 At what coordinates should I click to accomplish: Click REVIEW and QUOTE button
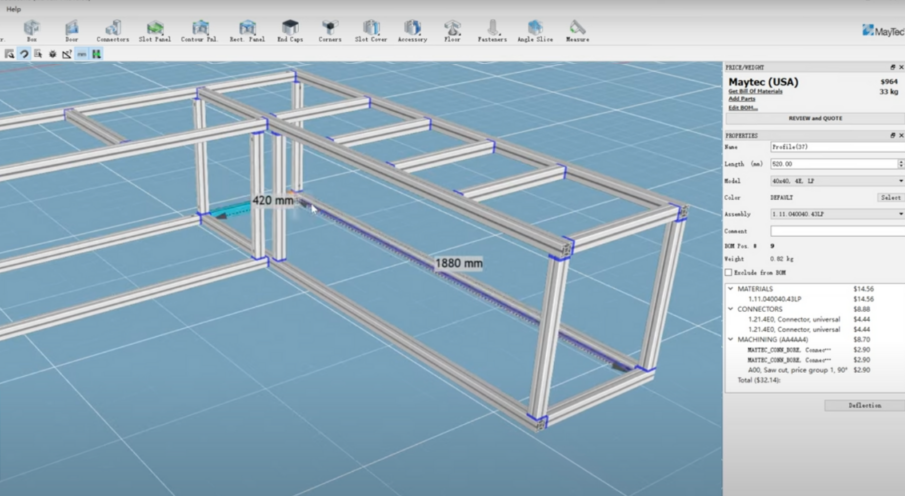point(815,118)
